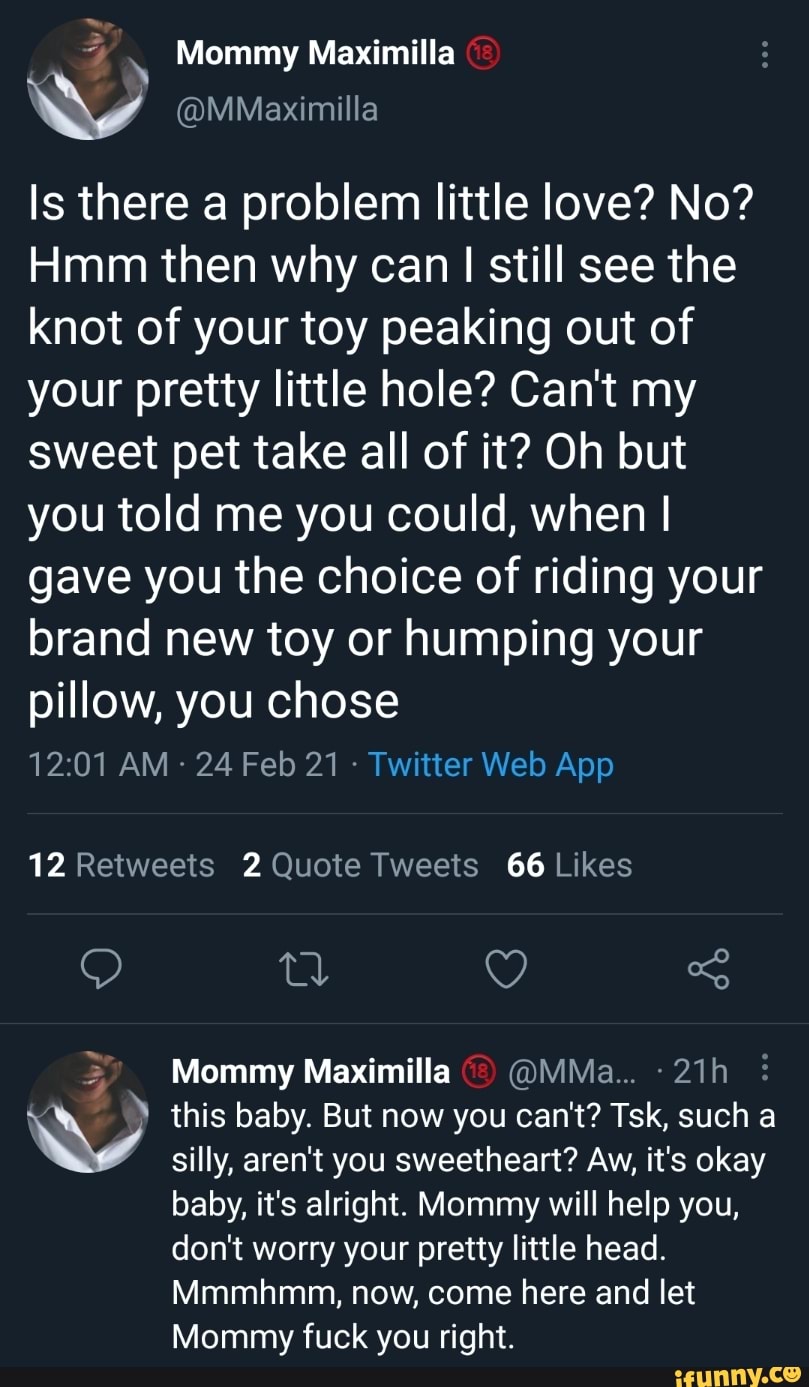
Task: Click the 12:01 AM · 24 Feb 21 timestamp
Action: tap(183, 765)
